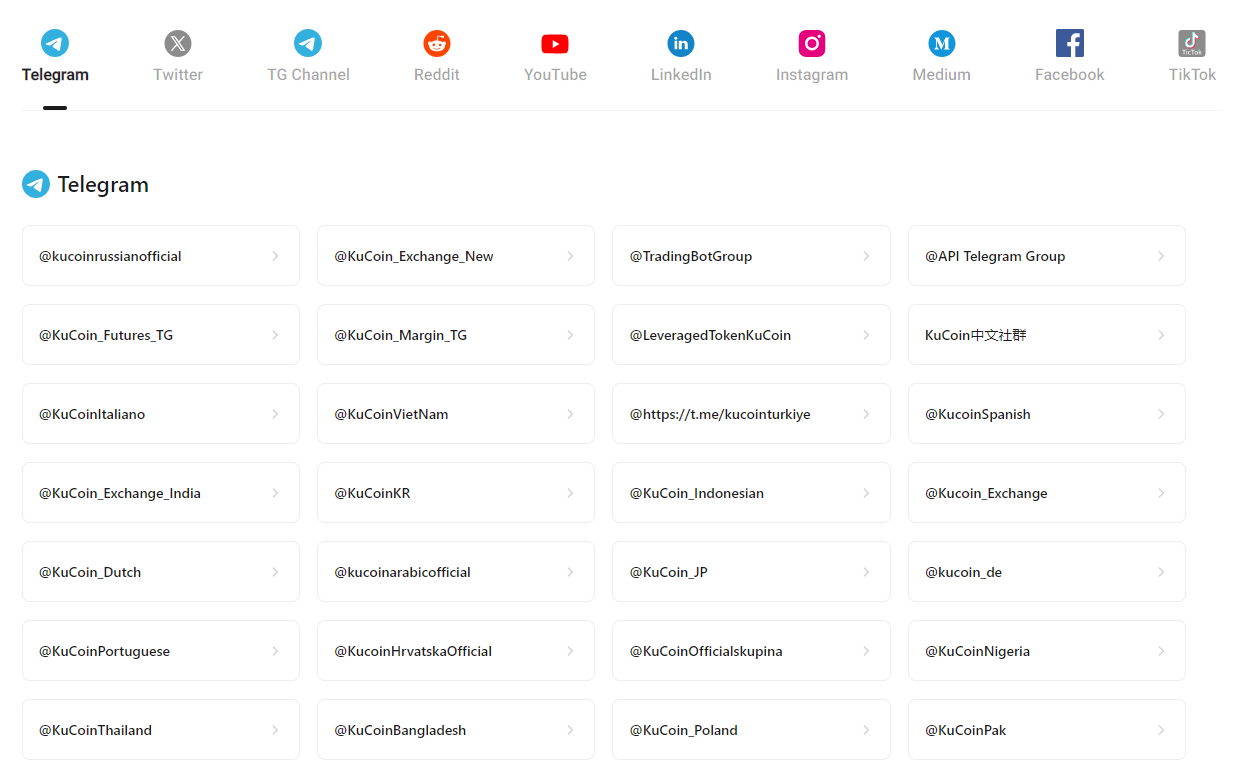Click chevron on @KuCoinItaliano card
The width and height of the screenshot is (1260, 772).
[275, 414]
